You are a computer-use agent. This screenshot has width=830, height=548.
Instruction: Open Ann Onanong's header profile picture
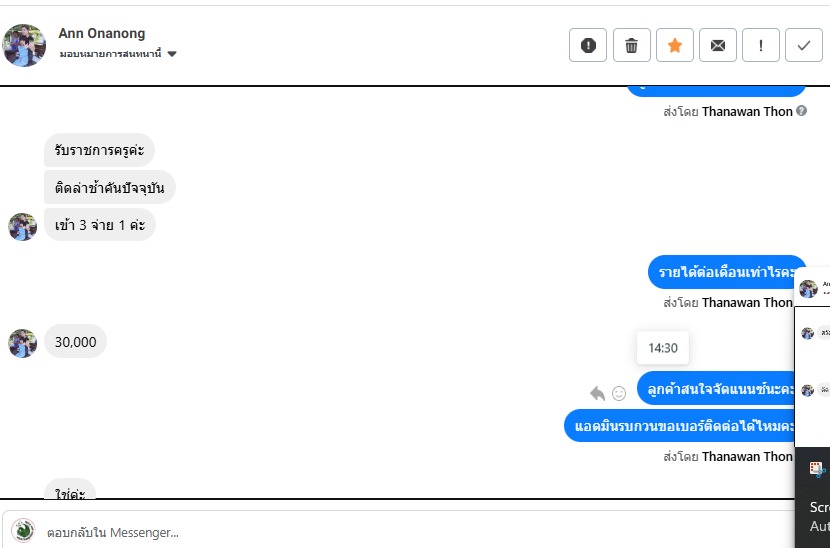tap(24, 45)
